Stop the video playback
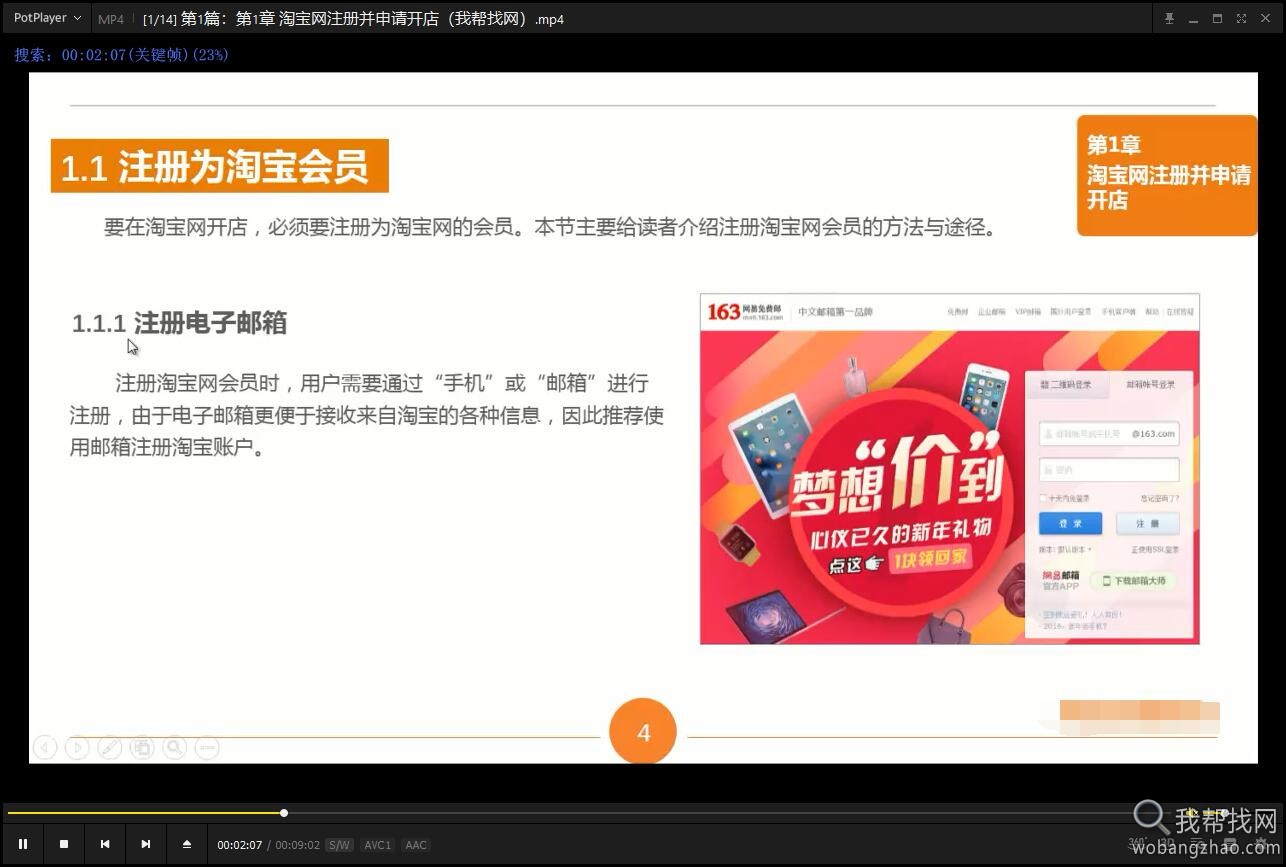The width and height of the screenshot is (1286, 867). [64, 844]
